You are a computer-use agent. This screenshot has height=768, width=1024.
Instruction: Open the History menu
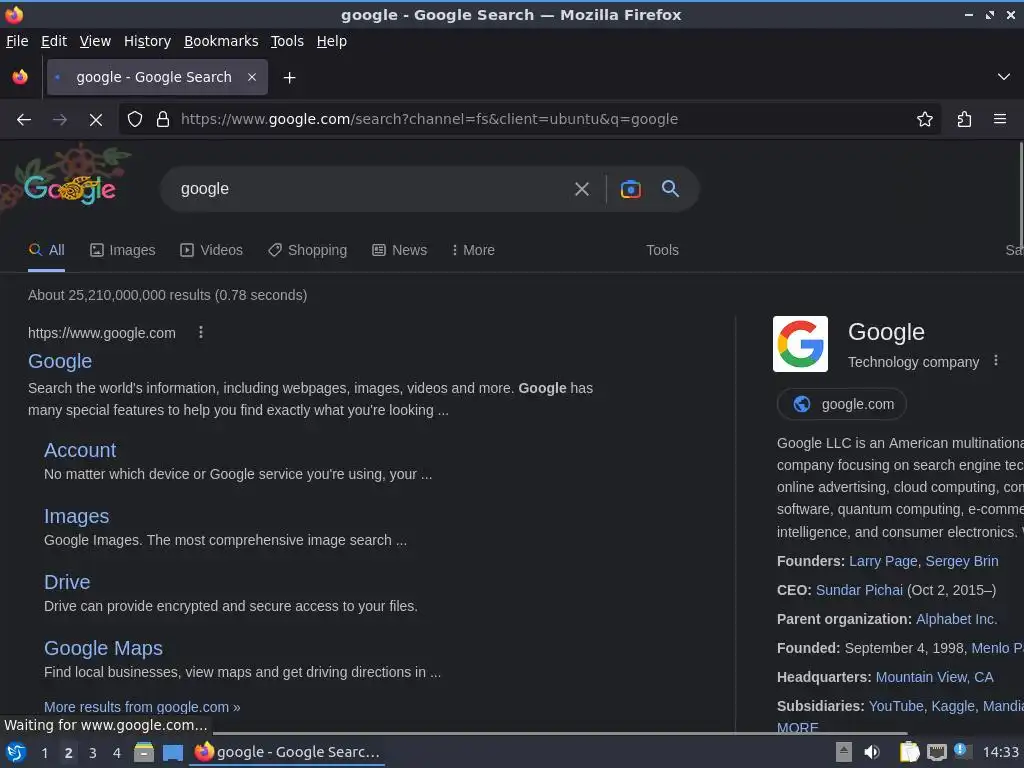148,41
